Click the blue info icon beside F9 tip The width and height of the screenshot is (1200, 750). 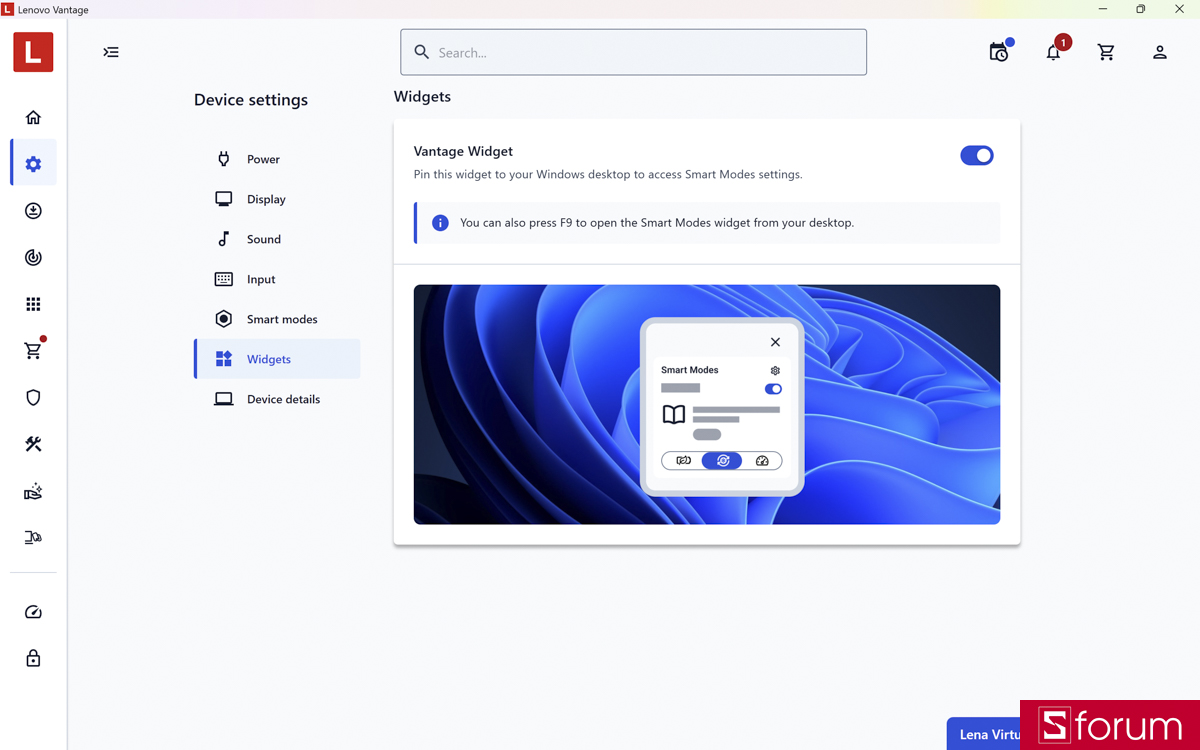pos(440,223)
